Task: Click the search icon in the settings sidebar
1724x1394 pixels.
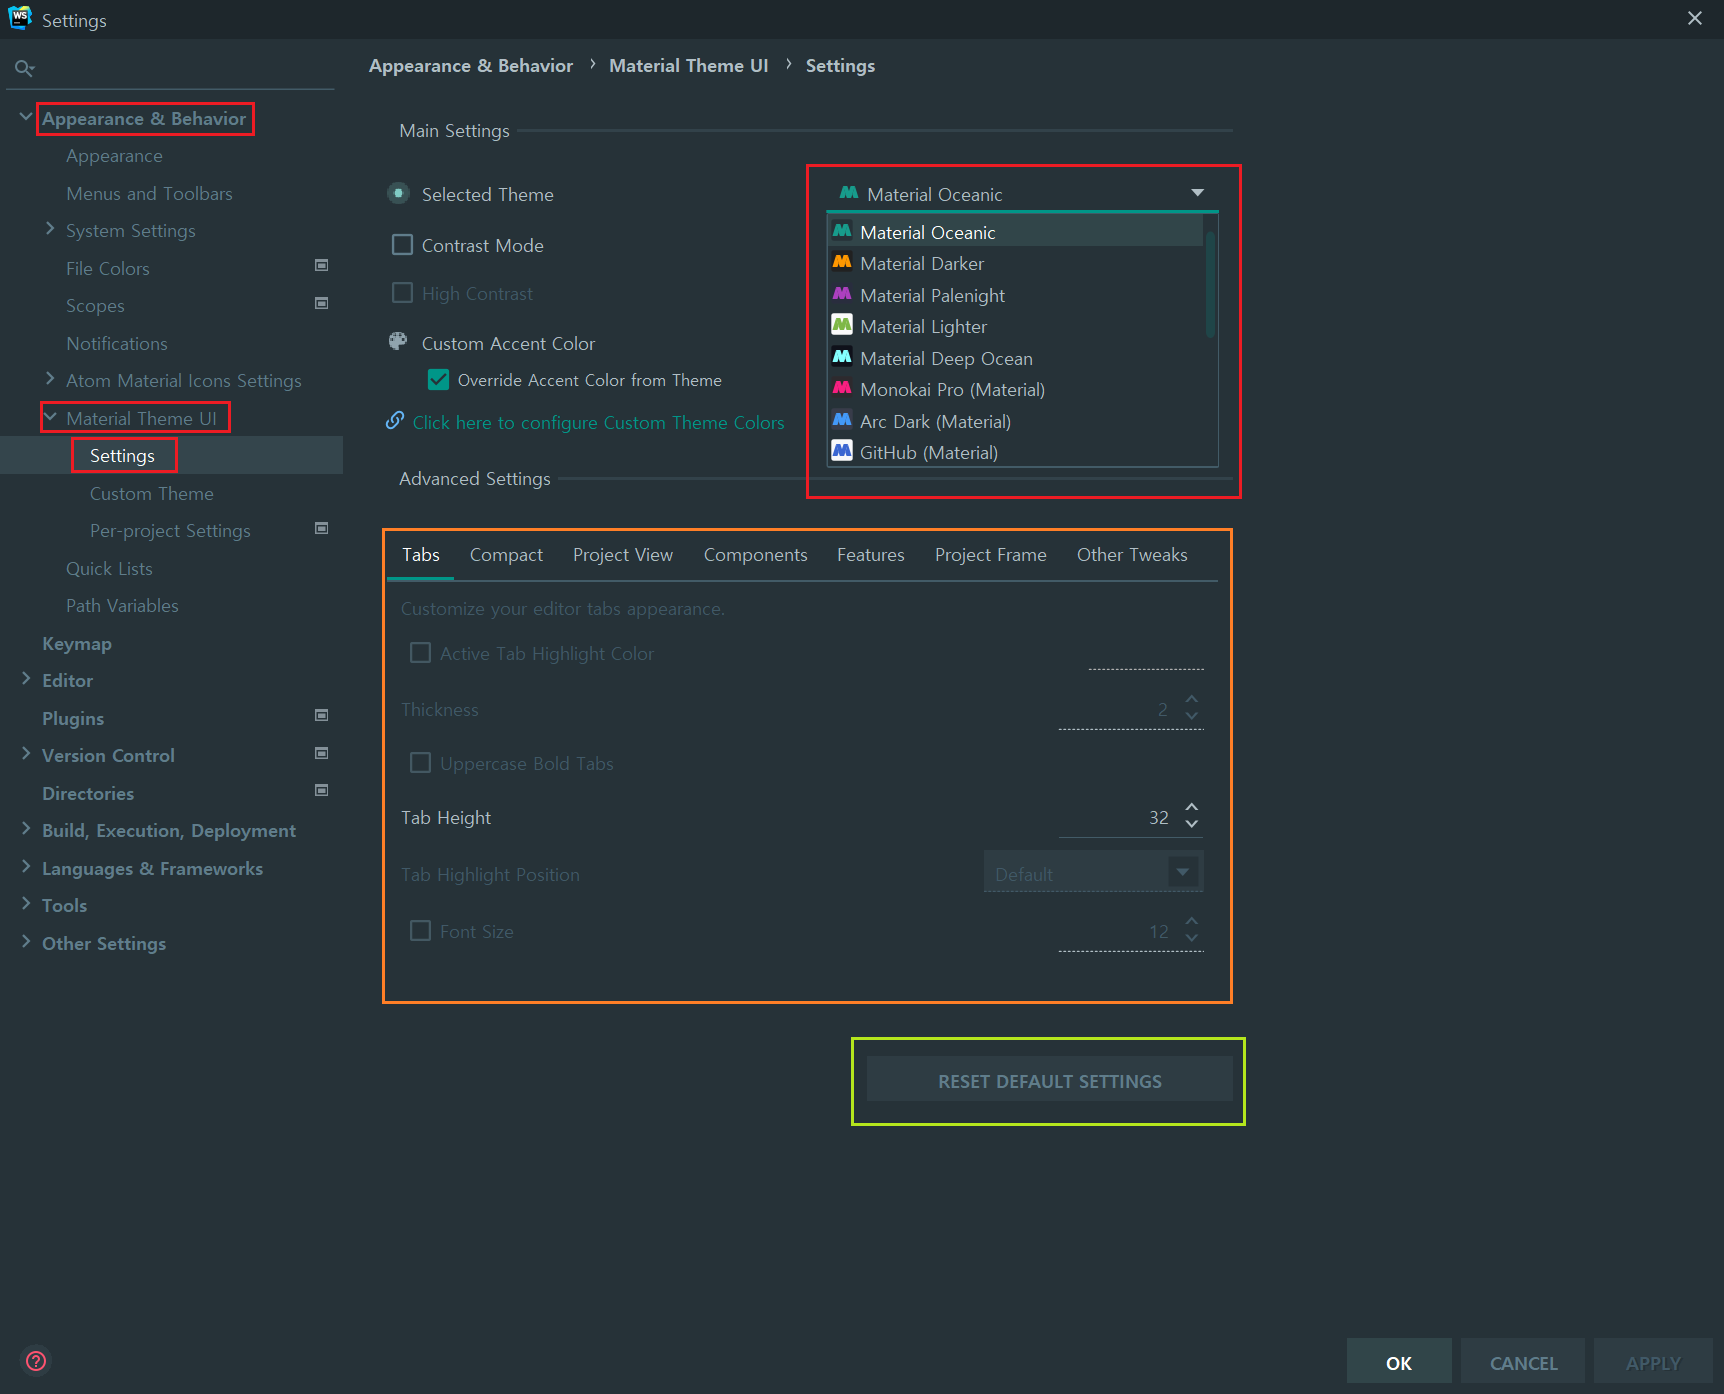Action: [24, 68]
